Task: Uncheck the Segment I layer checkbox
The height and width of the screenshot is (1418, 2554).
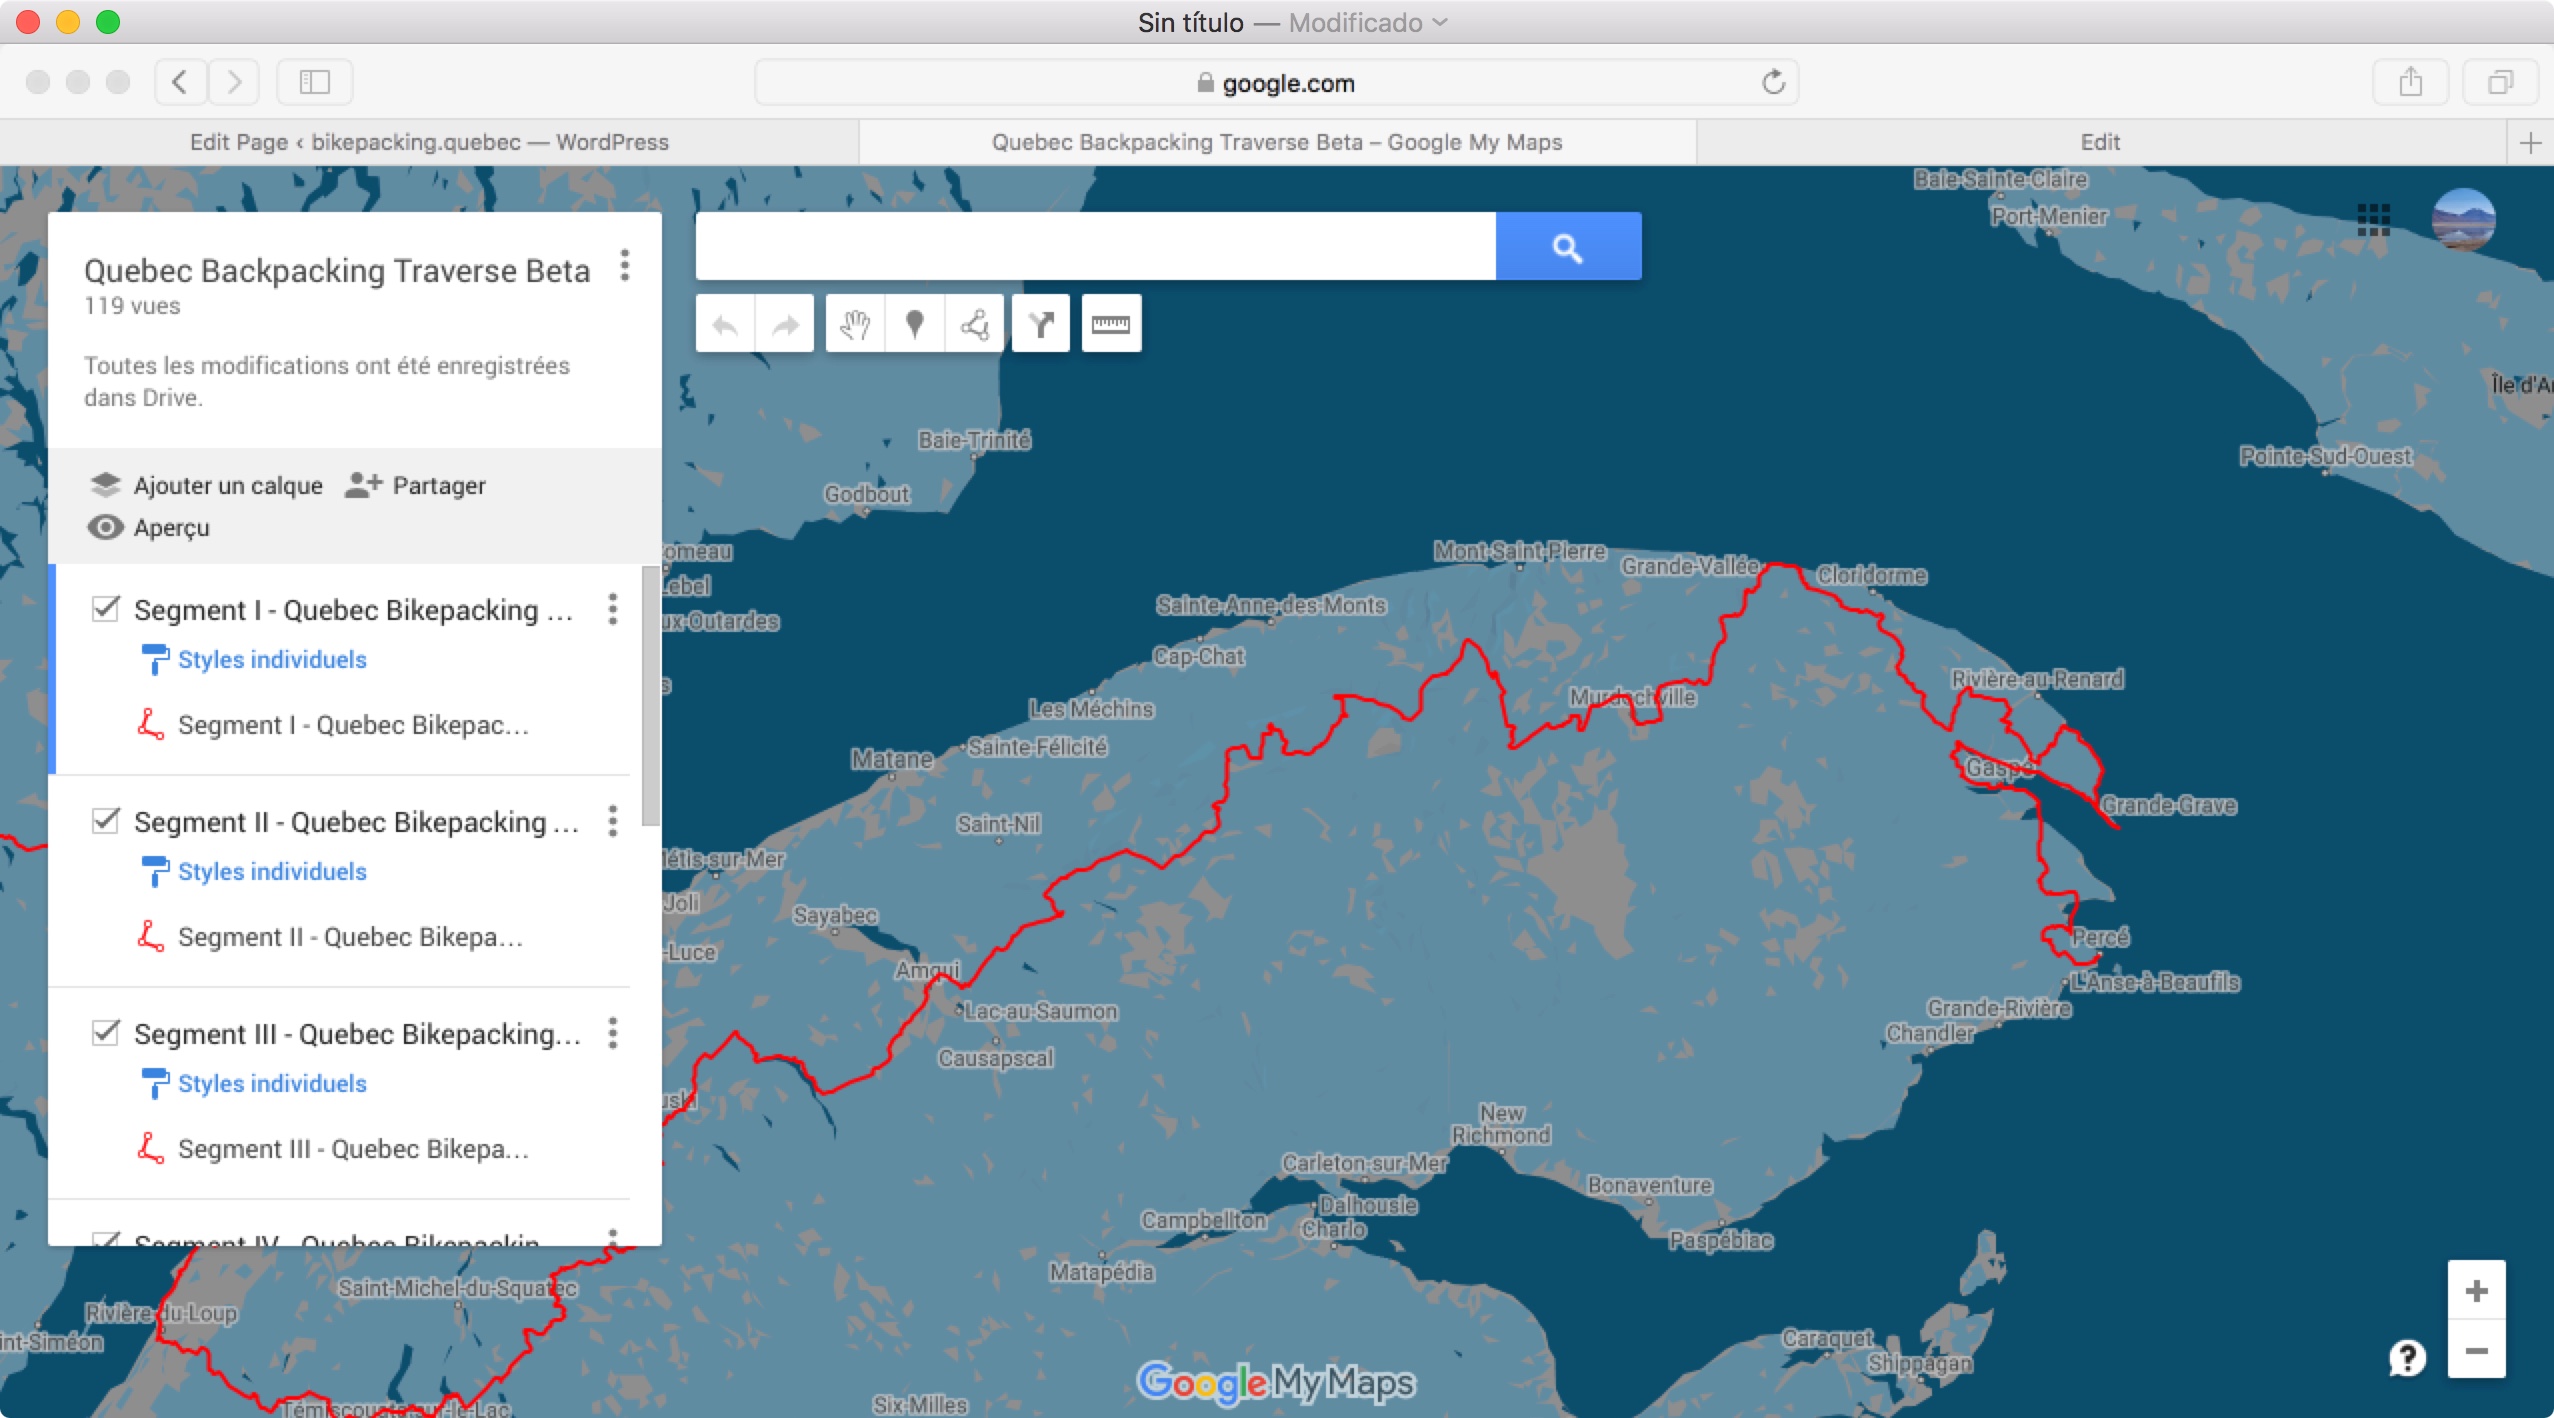Action: pos(105,608)
